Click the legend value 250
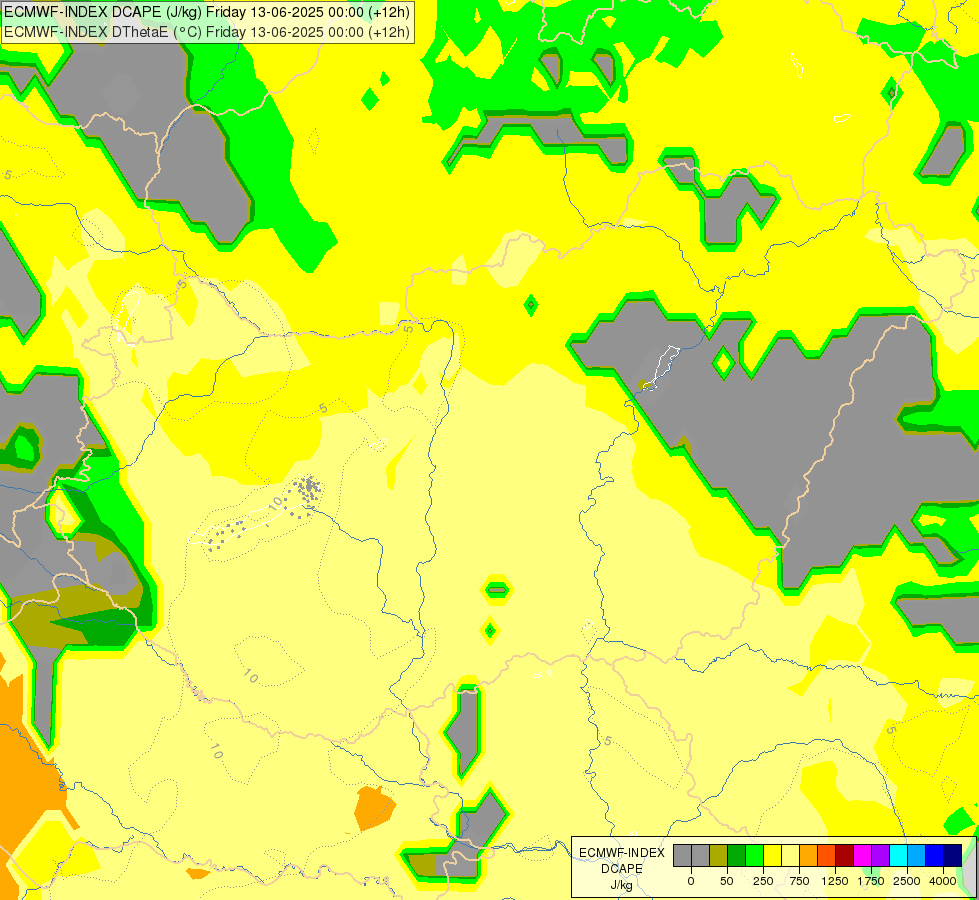 [x=763, y=881]
